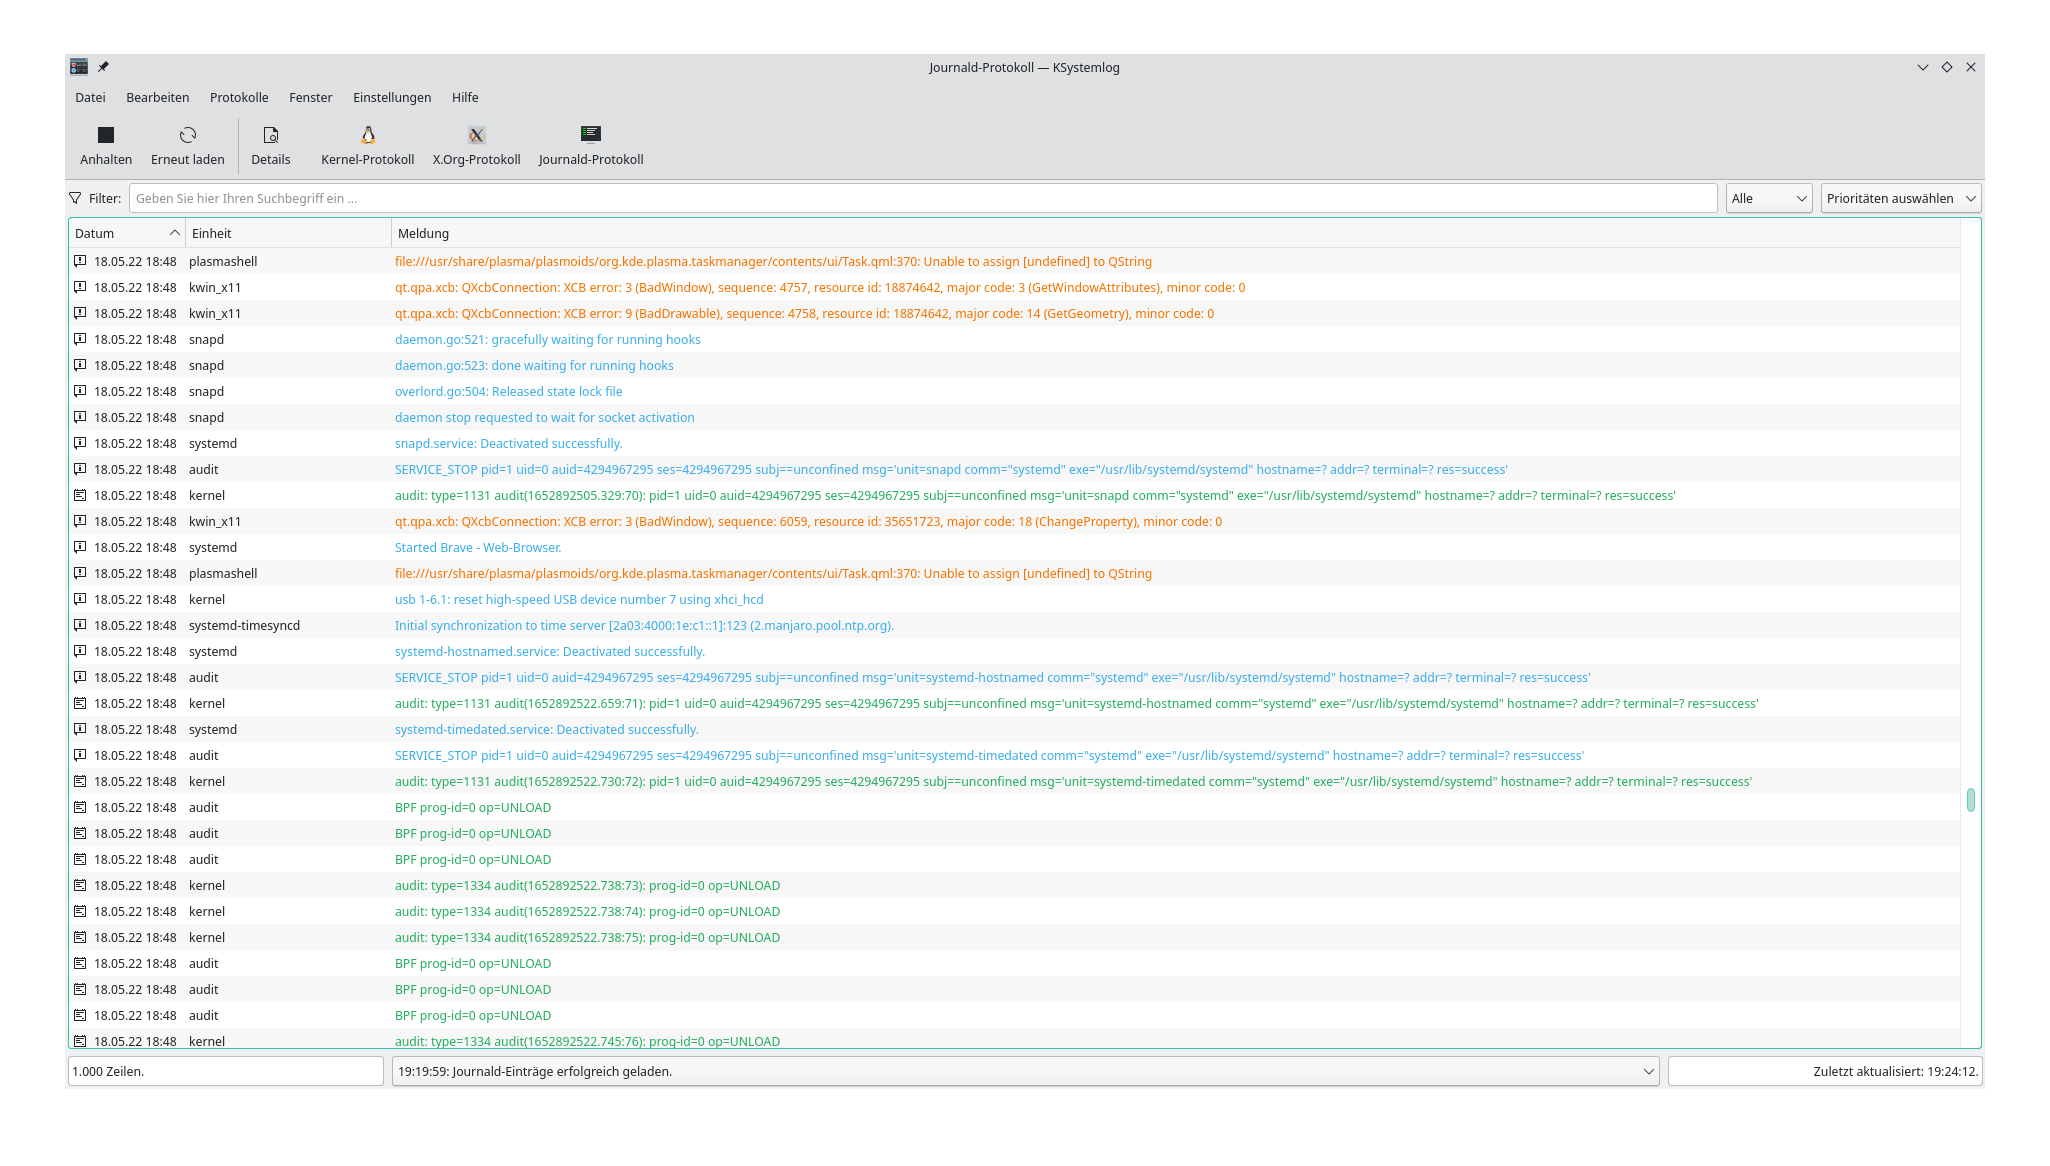2050x1166 pixels.
Task: Click the Meldung column header
Action: [x=1175, y=233]
